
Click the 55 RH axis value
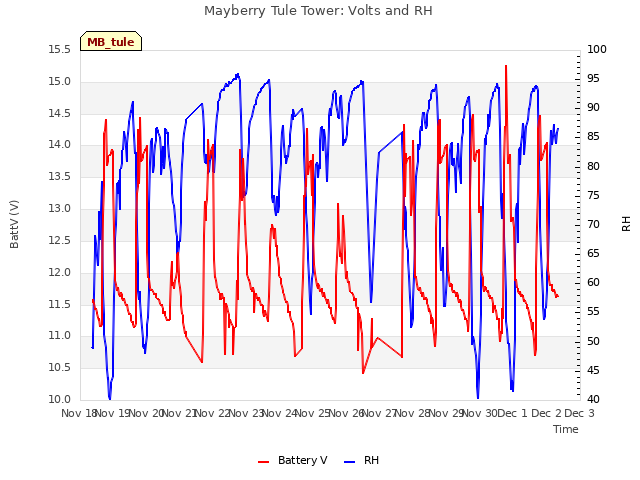pyautogui.click(x=593, y=312)
